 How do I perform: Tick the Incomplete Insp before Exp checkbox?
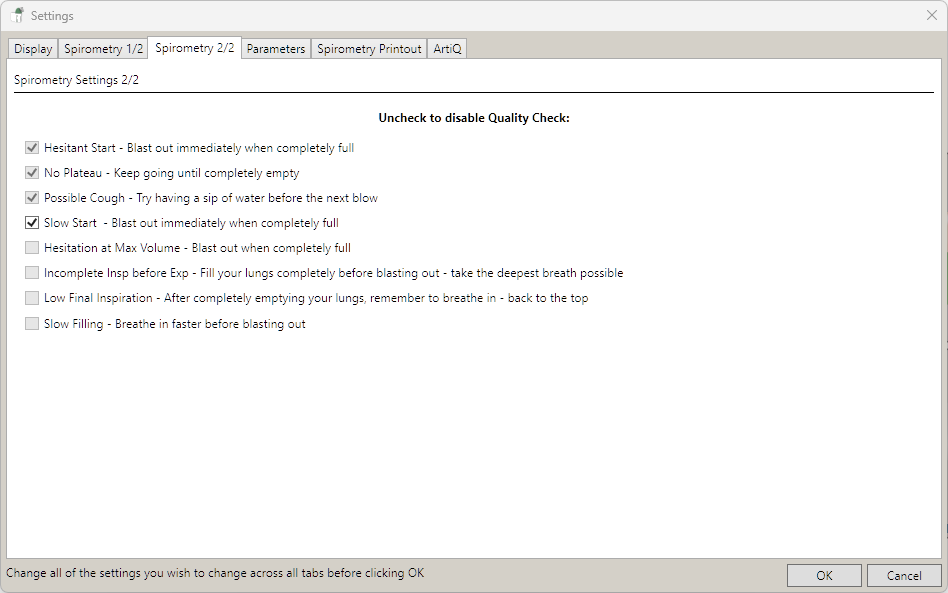[32, 273]
